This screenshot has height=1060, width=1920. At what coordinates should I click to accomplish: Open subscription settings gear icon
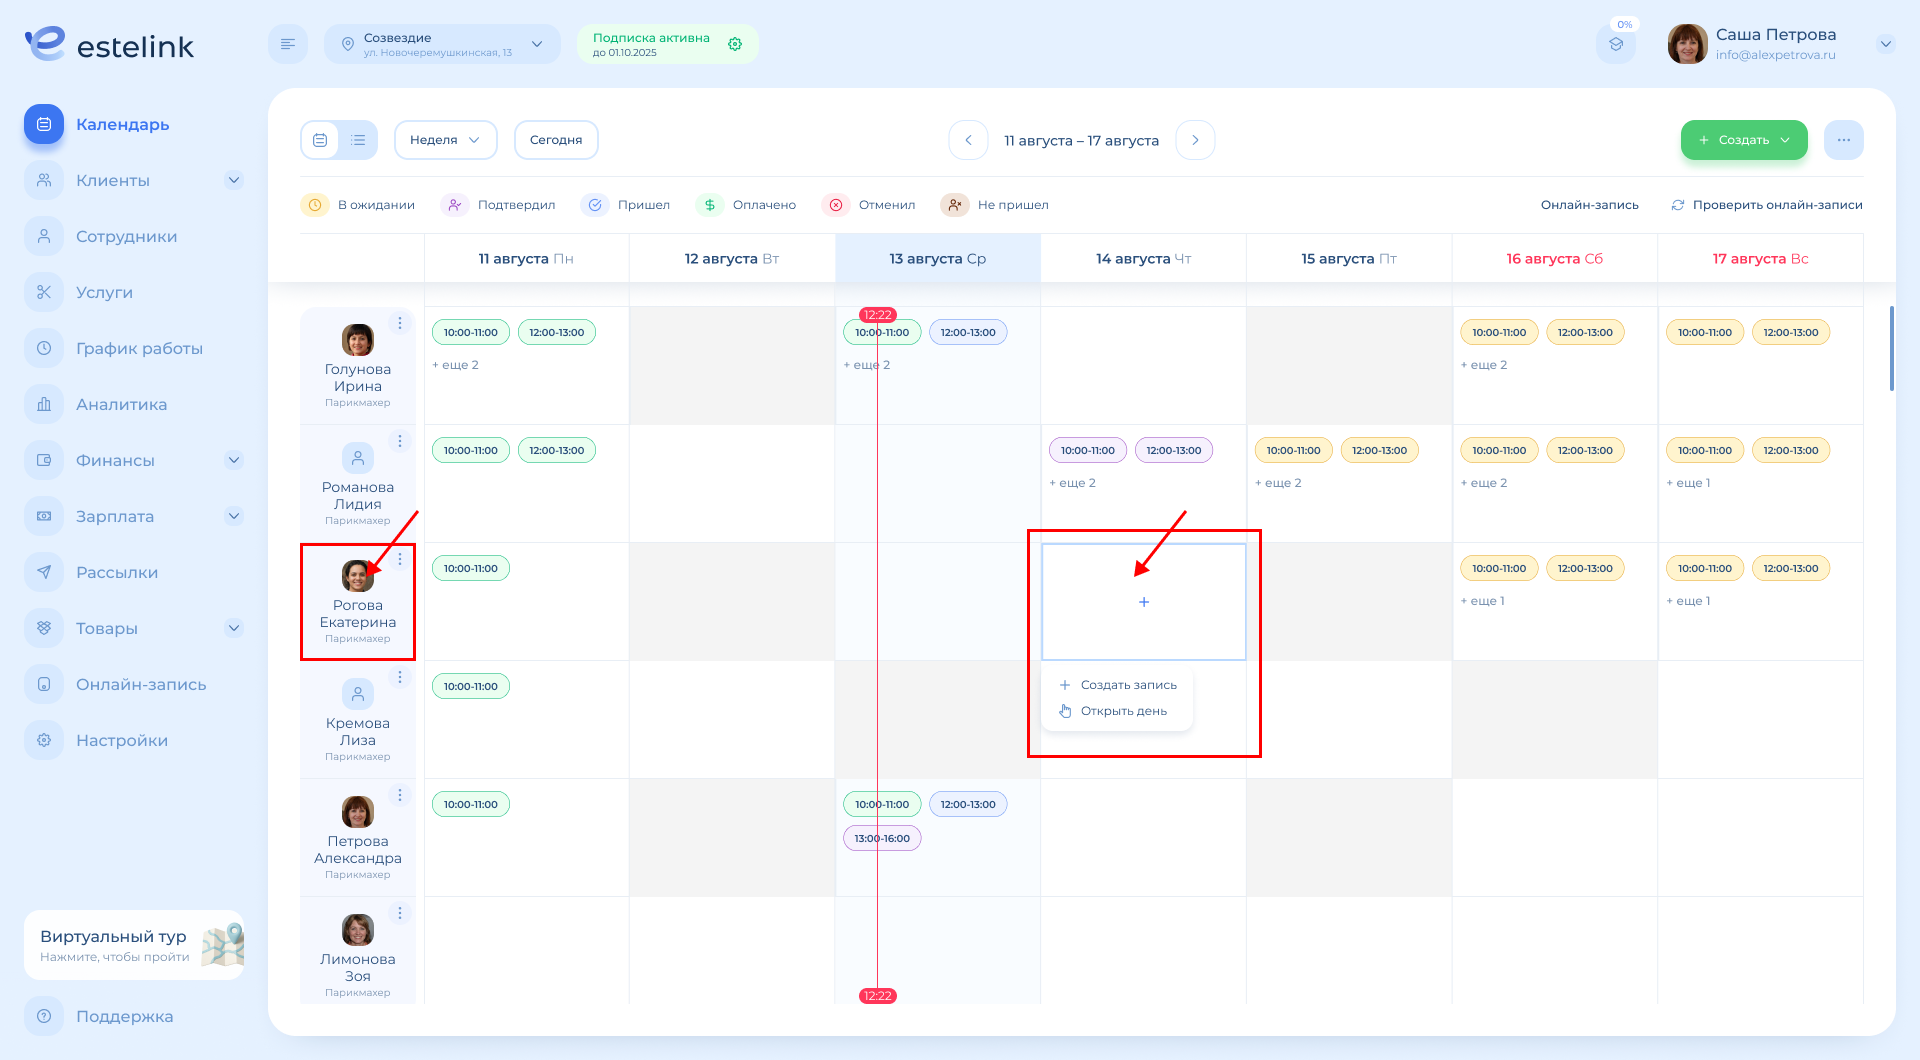point(735,44)
